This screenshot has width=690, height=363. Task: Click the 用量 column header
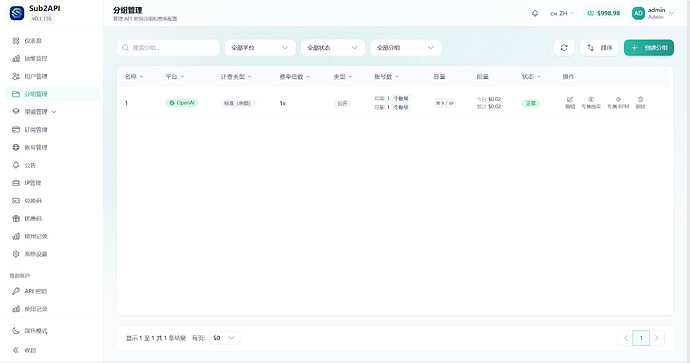tap(482, 77)
